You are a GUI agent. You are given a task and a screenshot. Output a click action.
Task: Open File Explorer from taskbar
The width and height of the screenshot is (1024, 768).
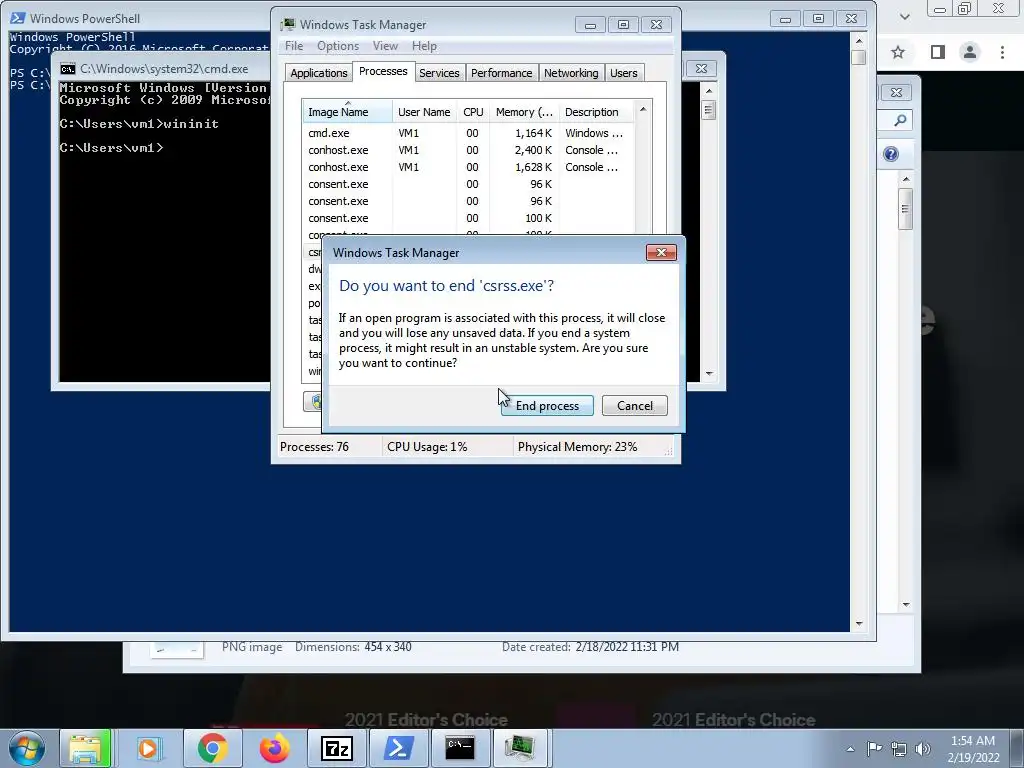[x=86, y=748]
